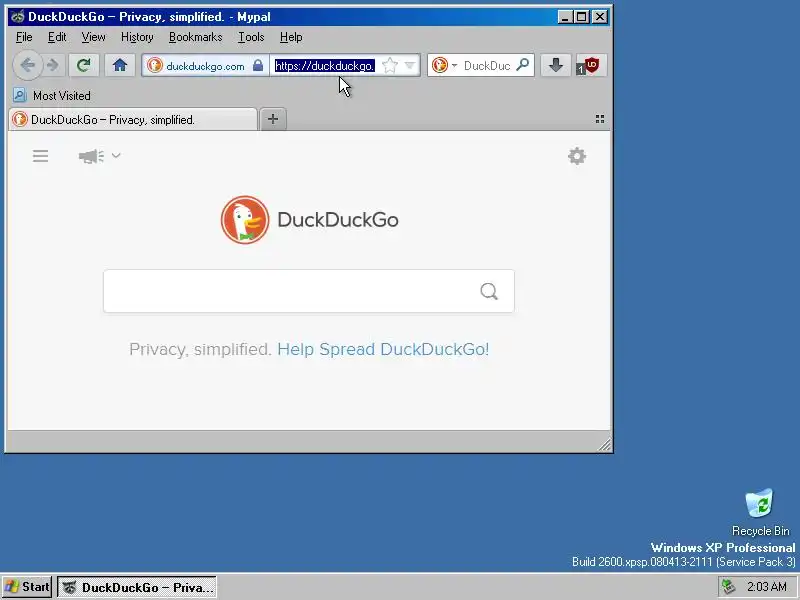800x600 pixels.
Task: Open the DuckDuckGo hamburger menu
Action: 40,156
